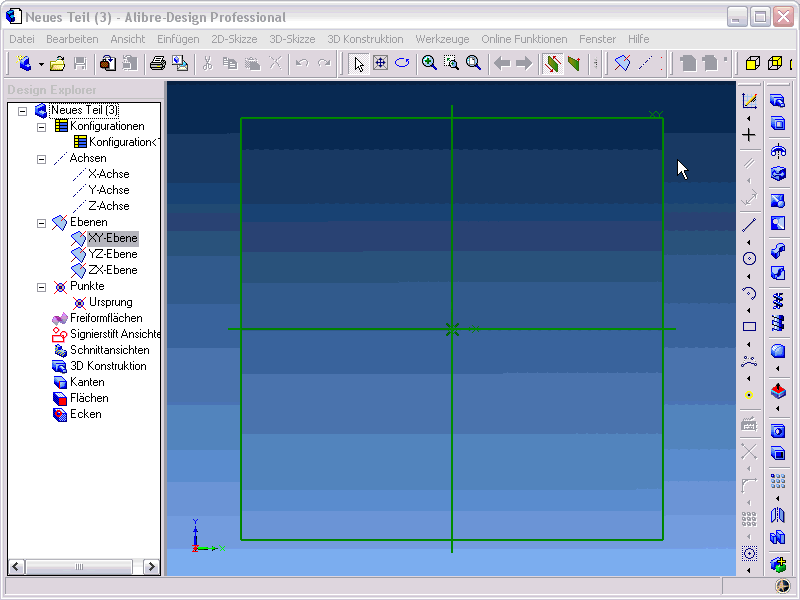Click the print icon in toolbar
The height and width of the screenshot is (600, 800).
(x=158, y=63)
